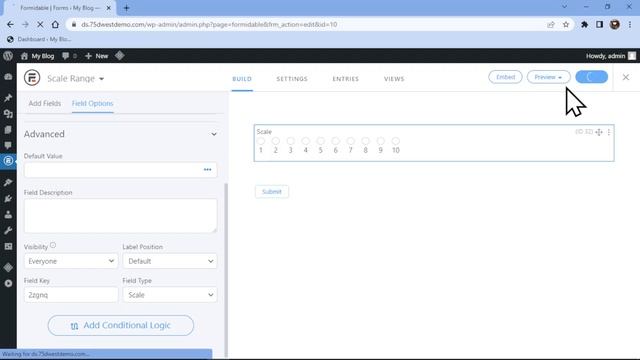The height and width of the screenshot is (360, 640).
Task: Open the Label Position dropdown
Action: tap(170, 261)
